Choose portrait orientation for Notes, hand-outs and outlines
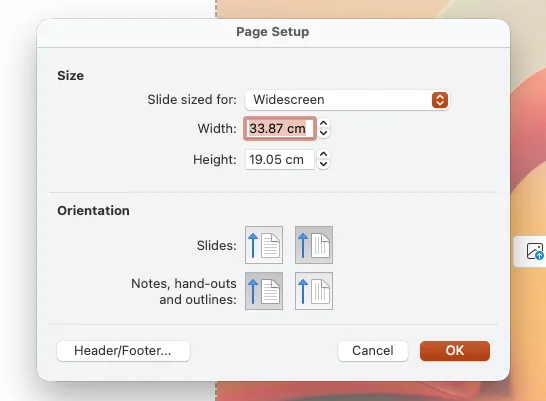This screenshot has width=546, height=401. 264,291
